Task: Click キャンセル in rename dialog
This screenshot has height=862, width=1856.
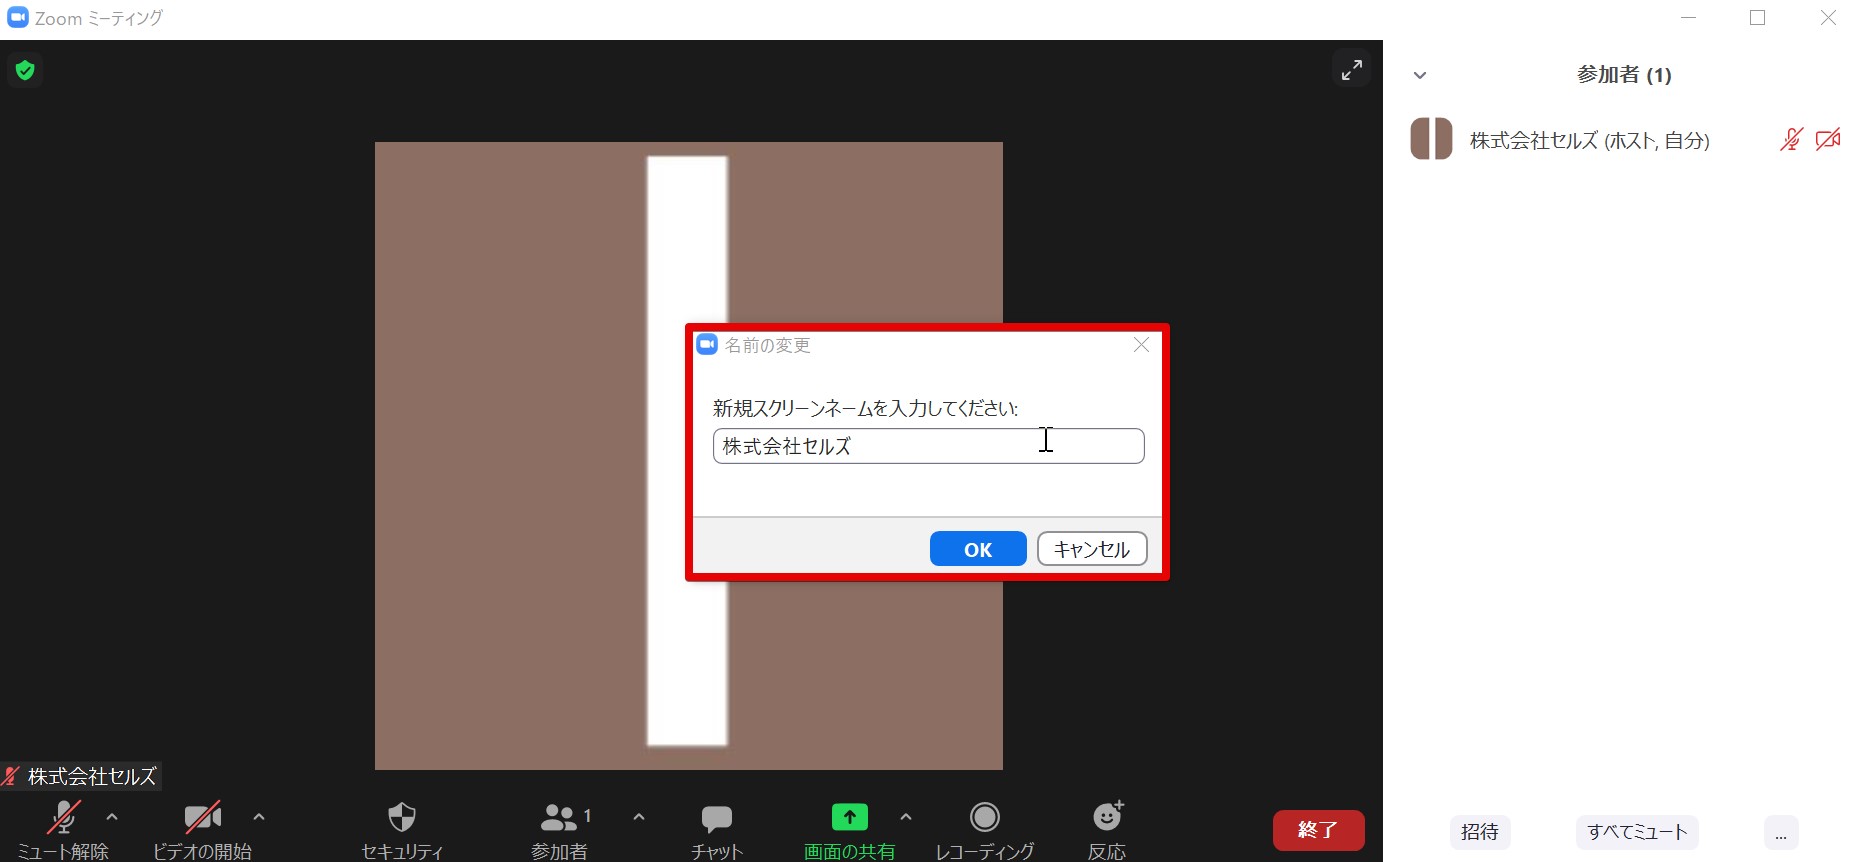Action: pos(1092,549)
